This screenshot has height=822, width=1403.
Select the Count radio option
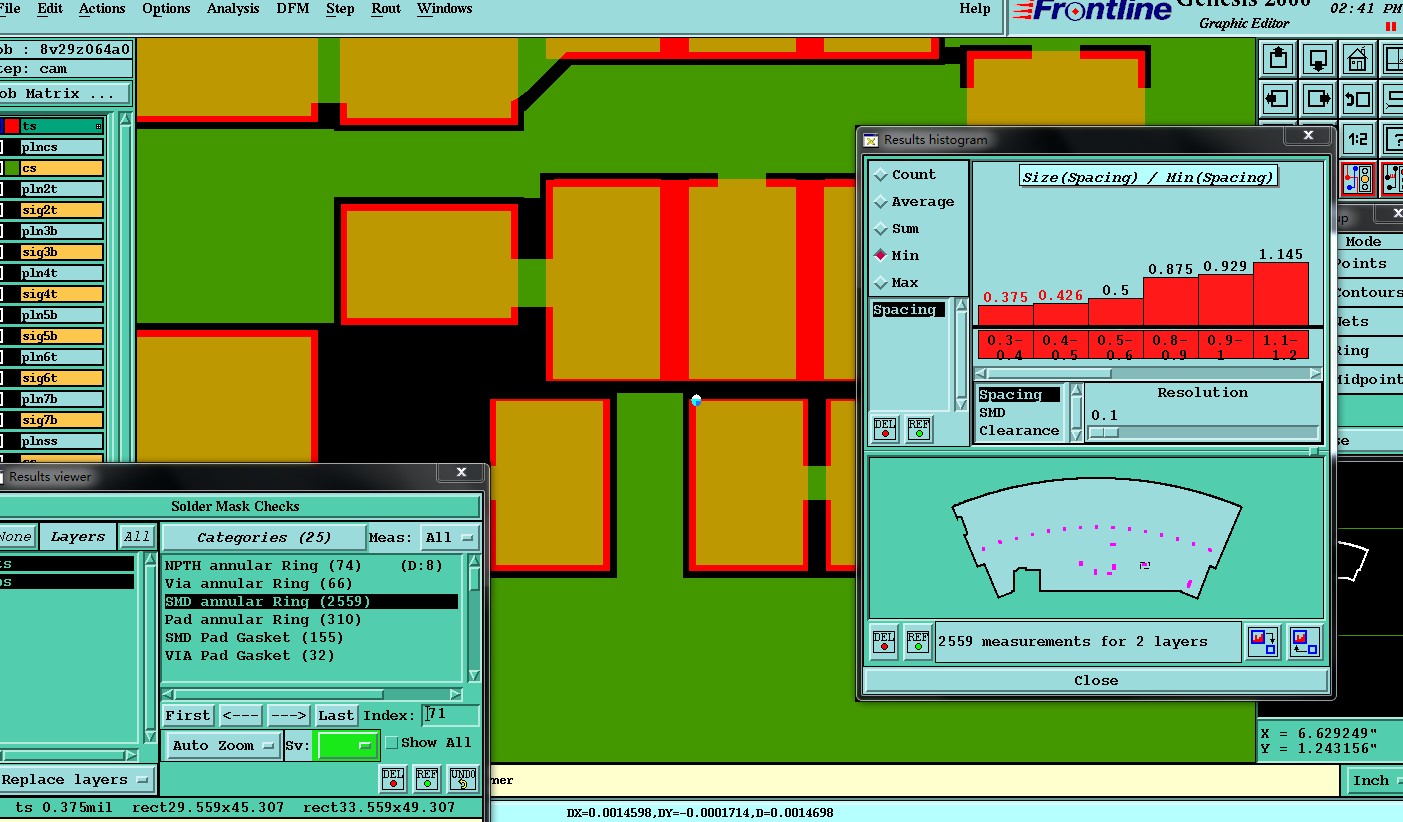[x=881, y=175]
